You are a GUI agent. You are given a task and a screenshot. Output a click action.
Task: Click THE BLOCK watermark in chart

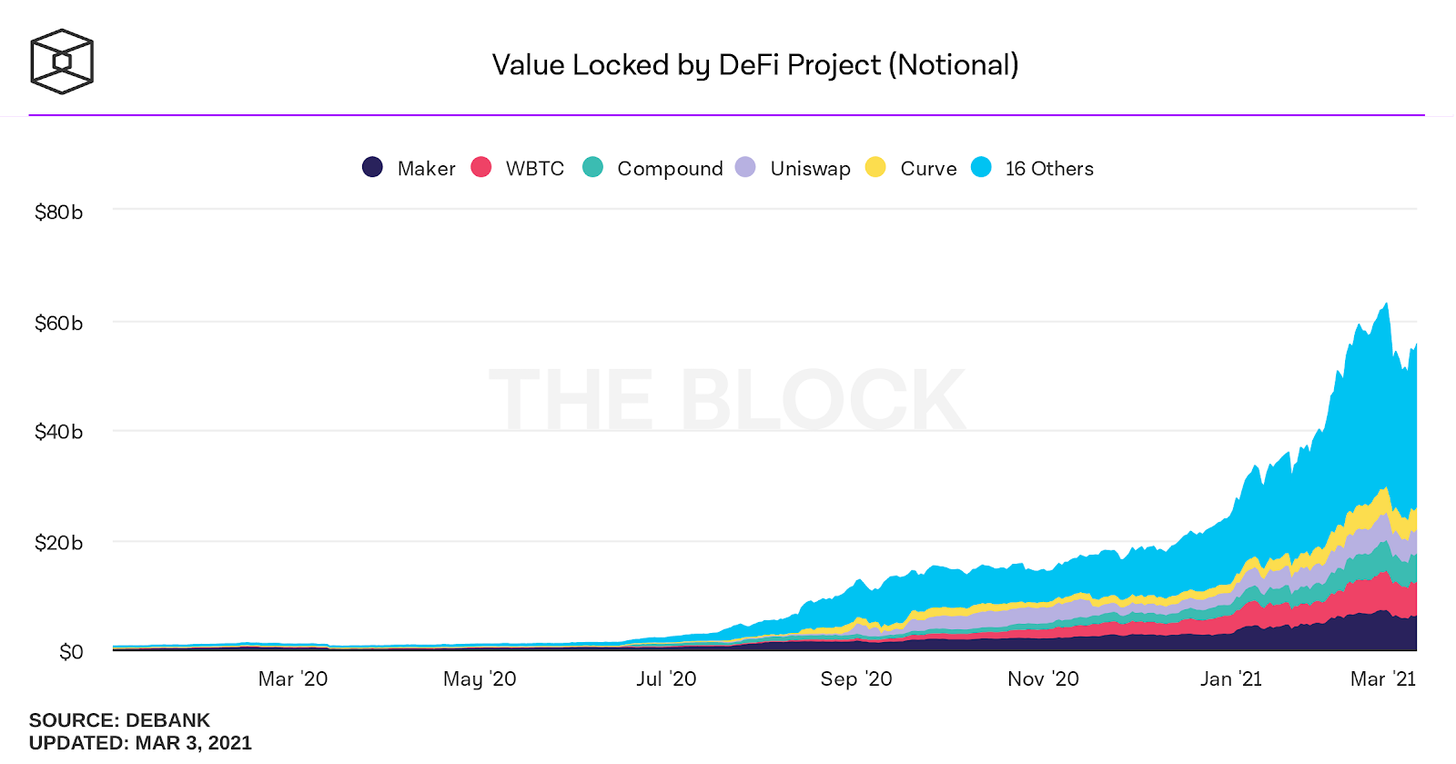coord(727,400)
